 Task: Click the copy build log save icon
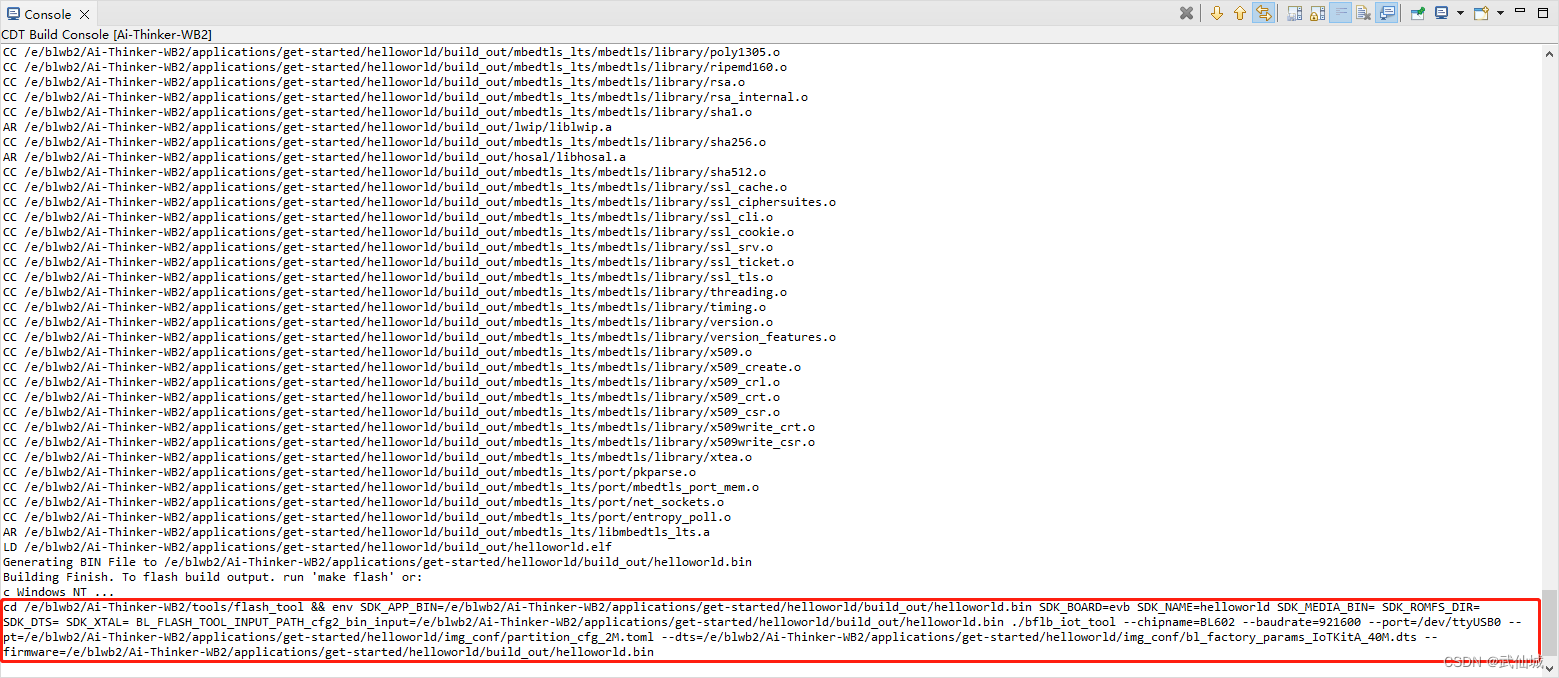click(1294, 13)
